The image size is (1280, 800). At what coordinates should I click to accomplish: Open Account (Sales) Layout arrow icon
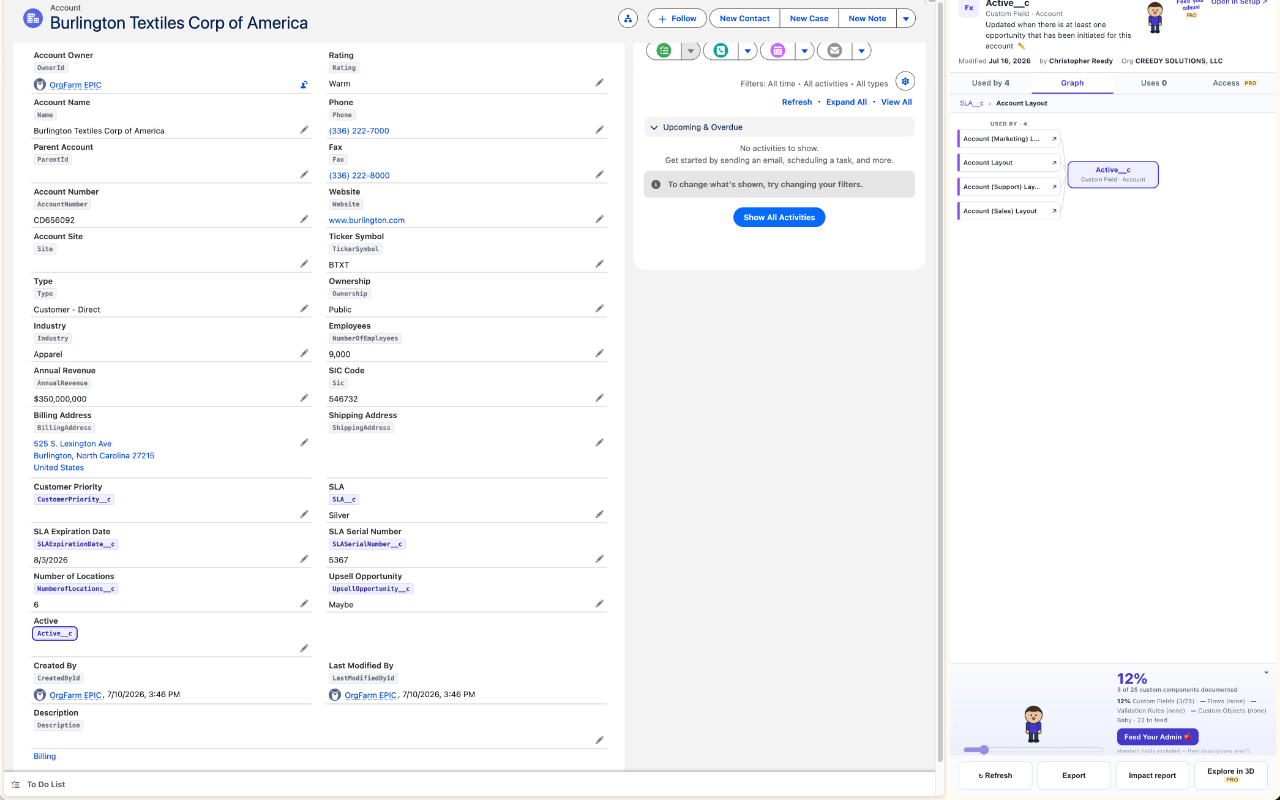pyautogui.click(x=1054, y=211)
